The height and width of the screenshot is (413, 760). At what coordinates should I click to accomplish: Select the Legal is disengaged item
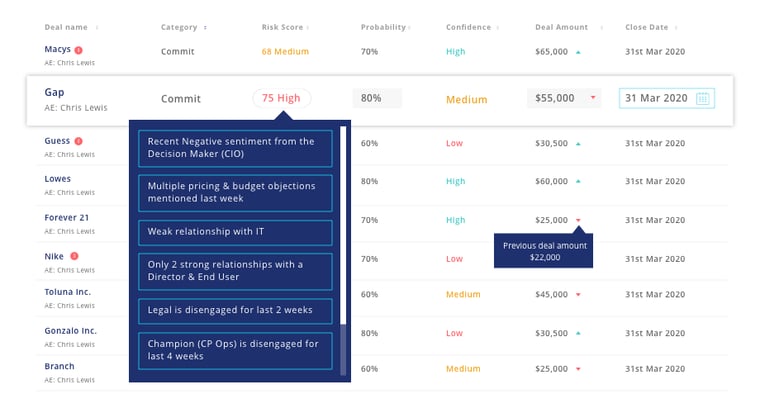(235, 310)
